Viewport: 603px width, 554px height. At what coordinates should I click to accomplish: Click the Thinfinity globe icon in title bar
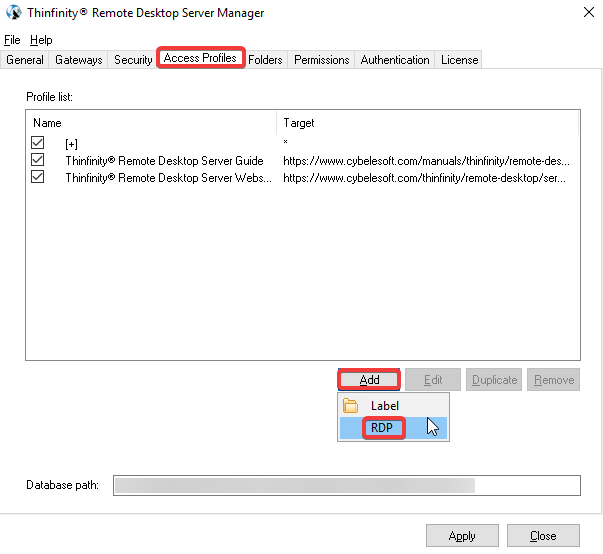14,12
